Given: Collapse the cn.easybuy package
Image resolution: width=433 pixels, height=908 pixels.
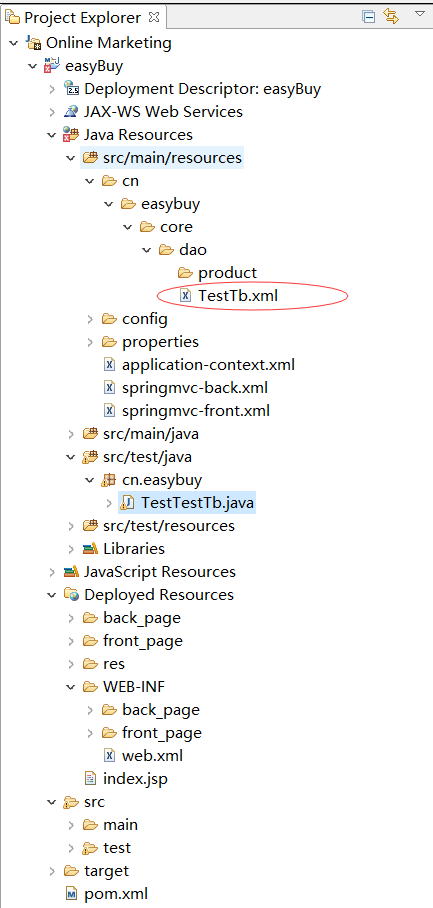Looking at the screenshot, I should point(90,480).
